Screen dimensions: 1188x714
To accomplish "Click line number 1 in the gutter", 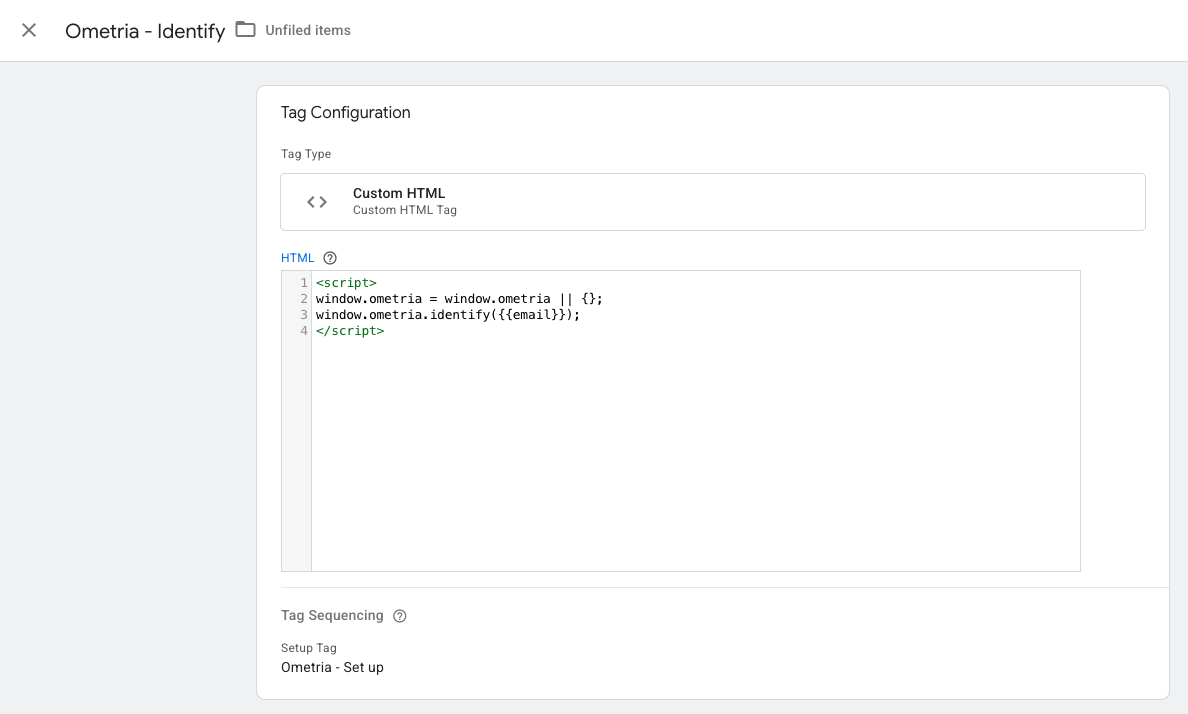I will (x=304, y=283).
